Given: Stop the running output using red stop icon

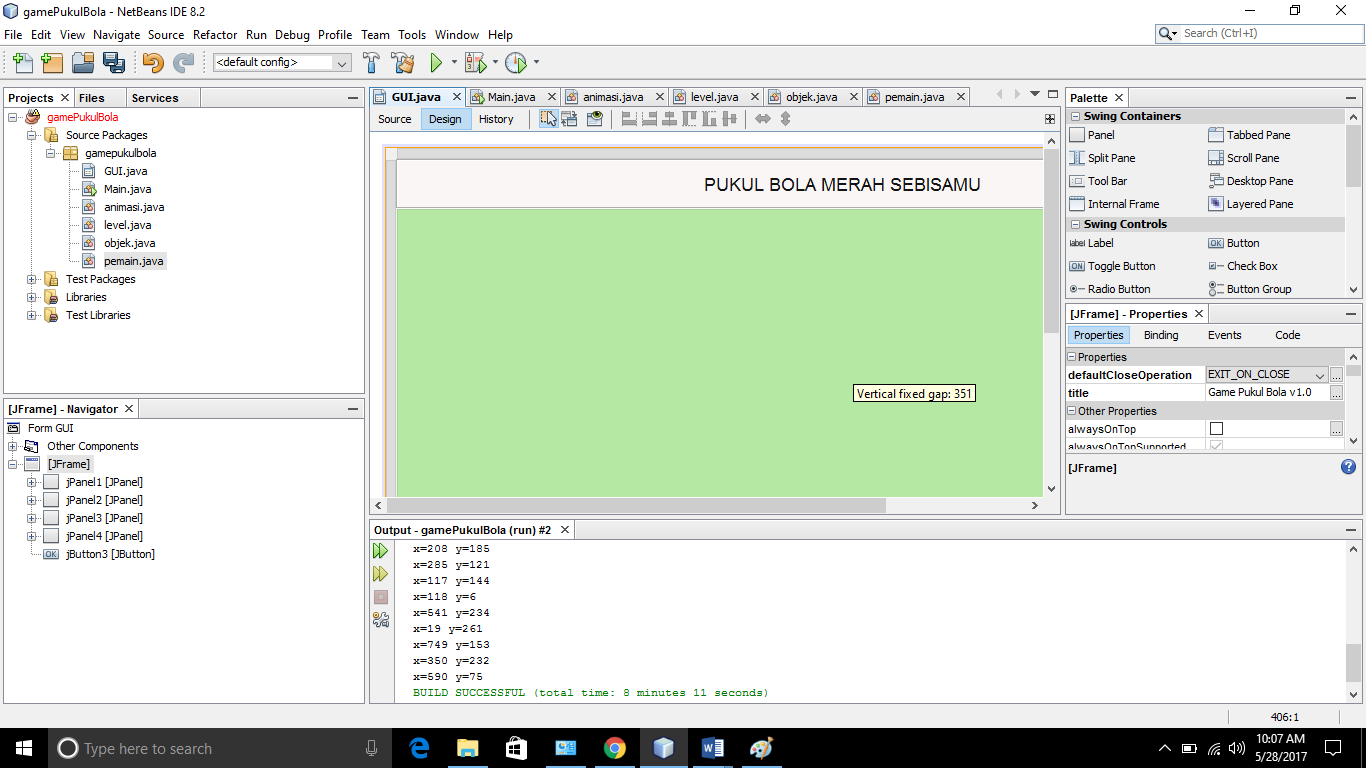Looking at the screenshot, I should pyautogui.click(x=381, y=596).
